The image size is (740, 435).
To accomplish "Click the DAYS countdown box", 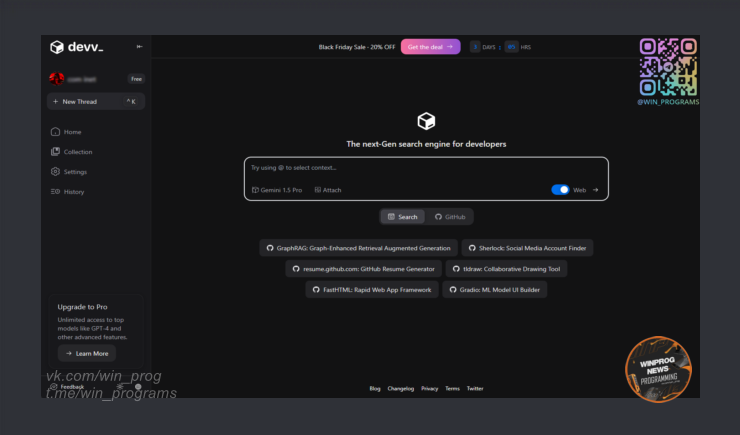I will pos(475,47).
